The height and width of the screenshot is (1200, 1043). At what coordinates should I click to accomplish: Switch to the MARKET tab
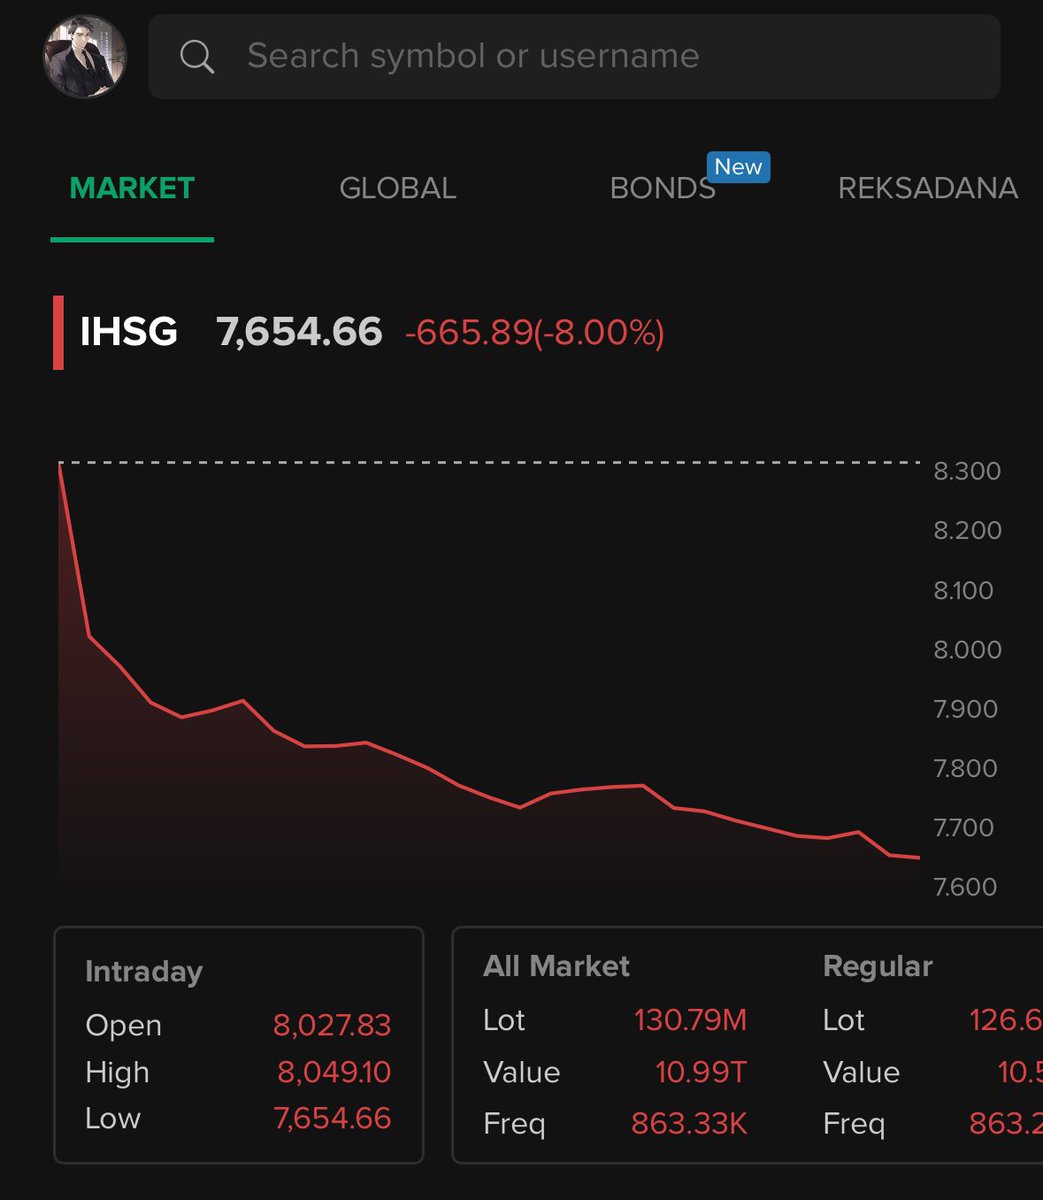132,188
